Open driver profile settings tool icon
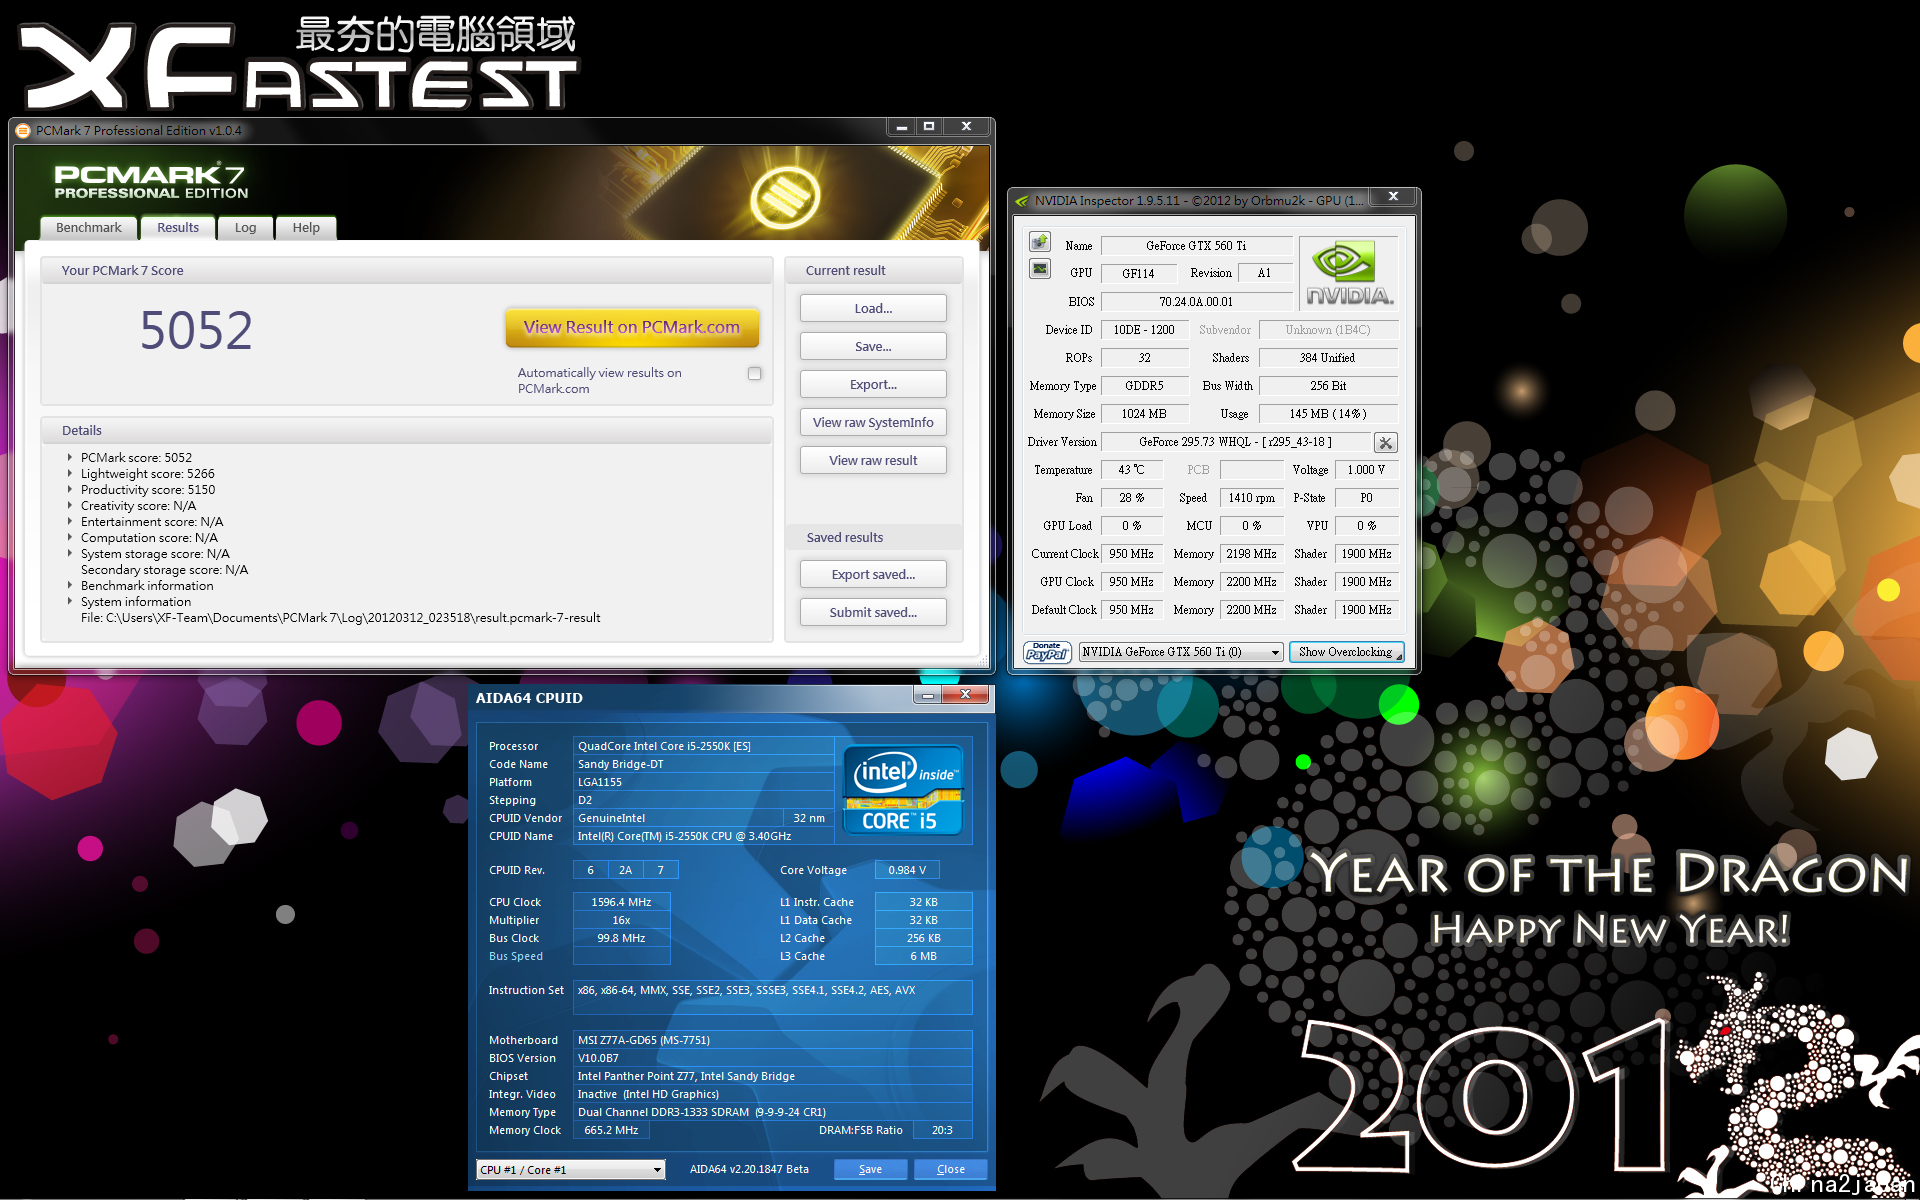 [1386, 443]
